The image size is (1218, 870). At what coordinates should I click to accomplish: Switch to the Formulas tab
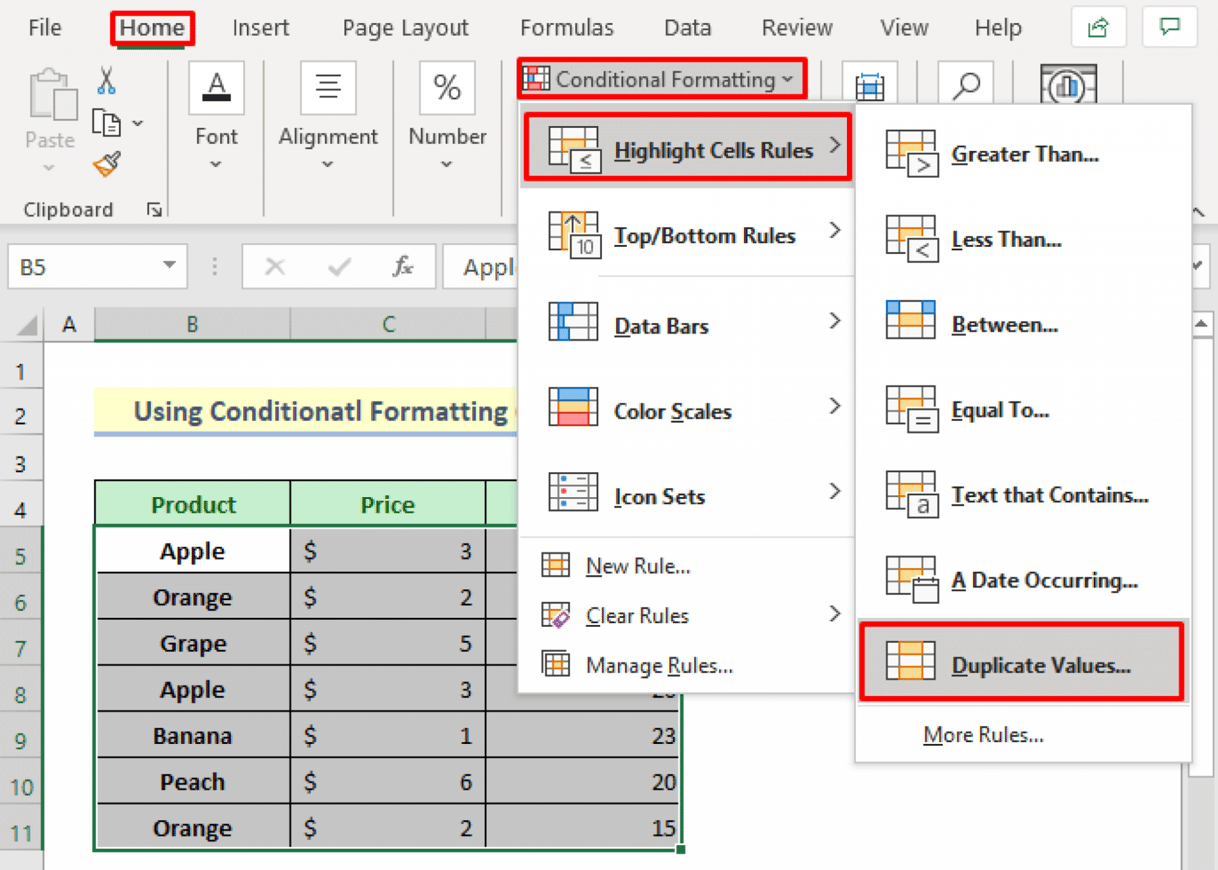567,28
